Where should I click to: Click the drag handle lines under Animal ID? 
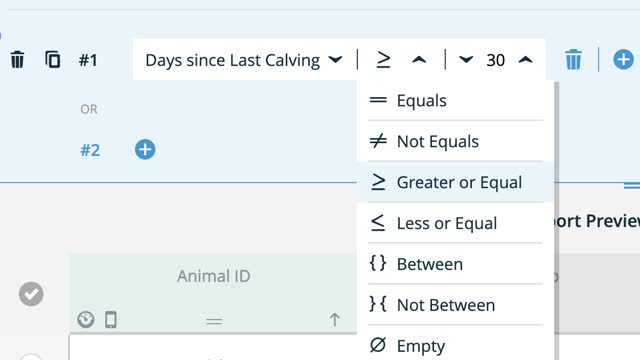point(214,322)
